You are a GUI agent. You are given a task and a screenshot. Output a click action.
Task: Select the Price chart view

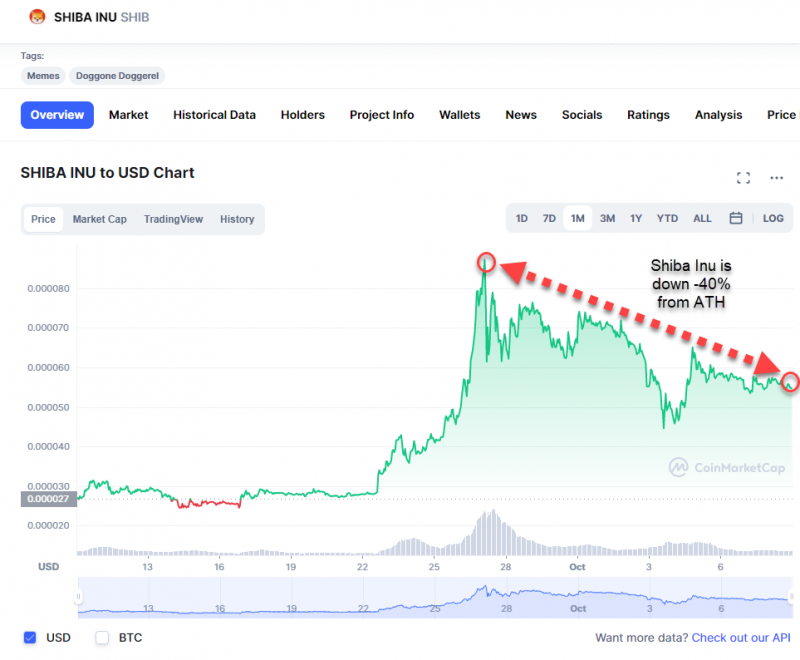[43, 219]
